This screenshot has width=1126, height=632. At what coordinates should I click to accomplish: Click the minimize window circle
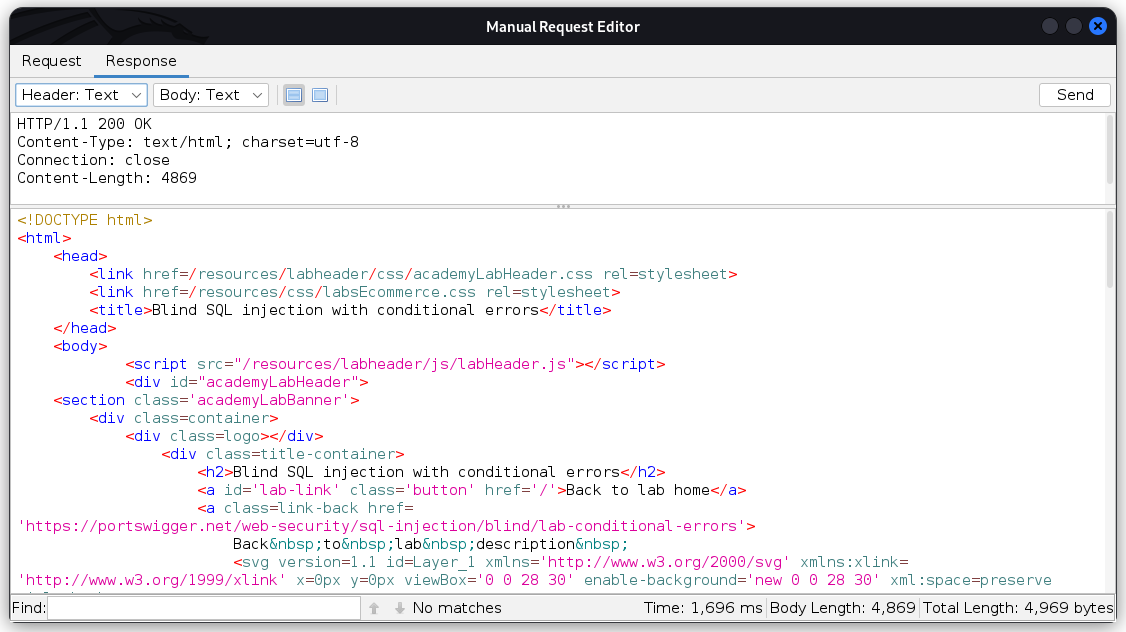point(1049,26)
